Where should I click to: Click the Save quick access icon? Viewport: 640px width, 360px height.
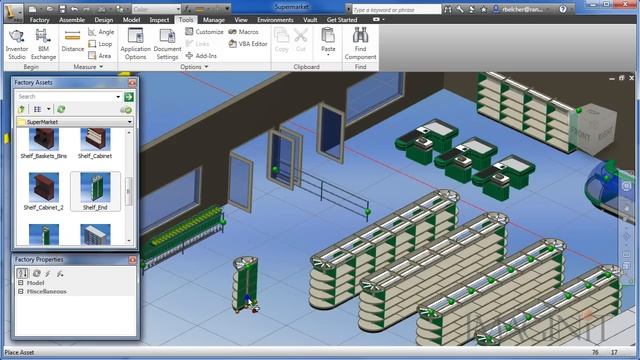(62, 9)
